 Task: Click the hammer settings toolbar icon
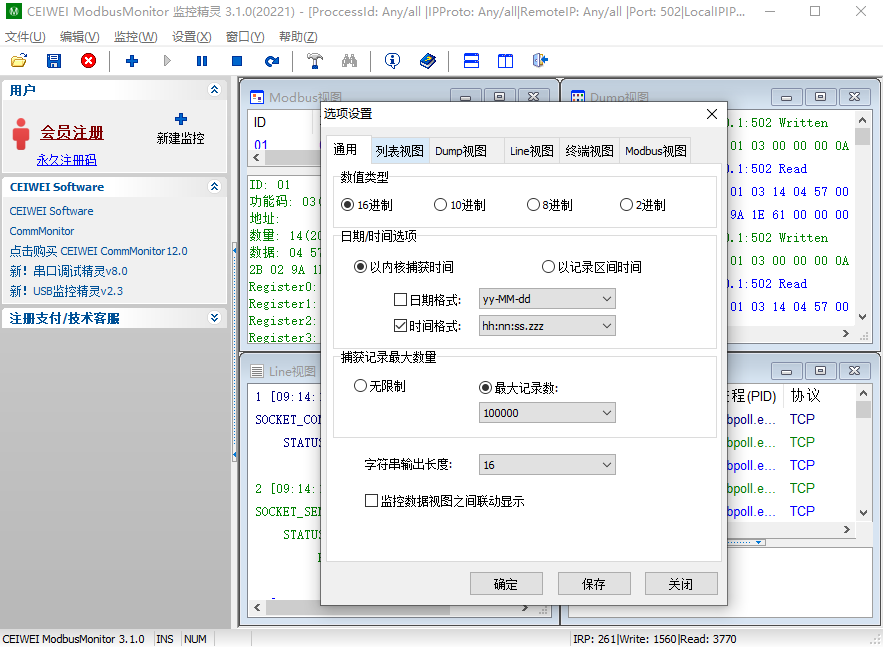point(315,61)
